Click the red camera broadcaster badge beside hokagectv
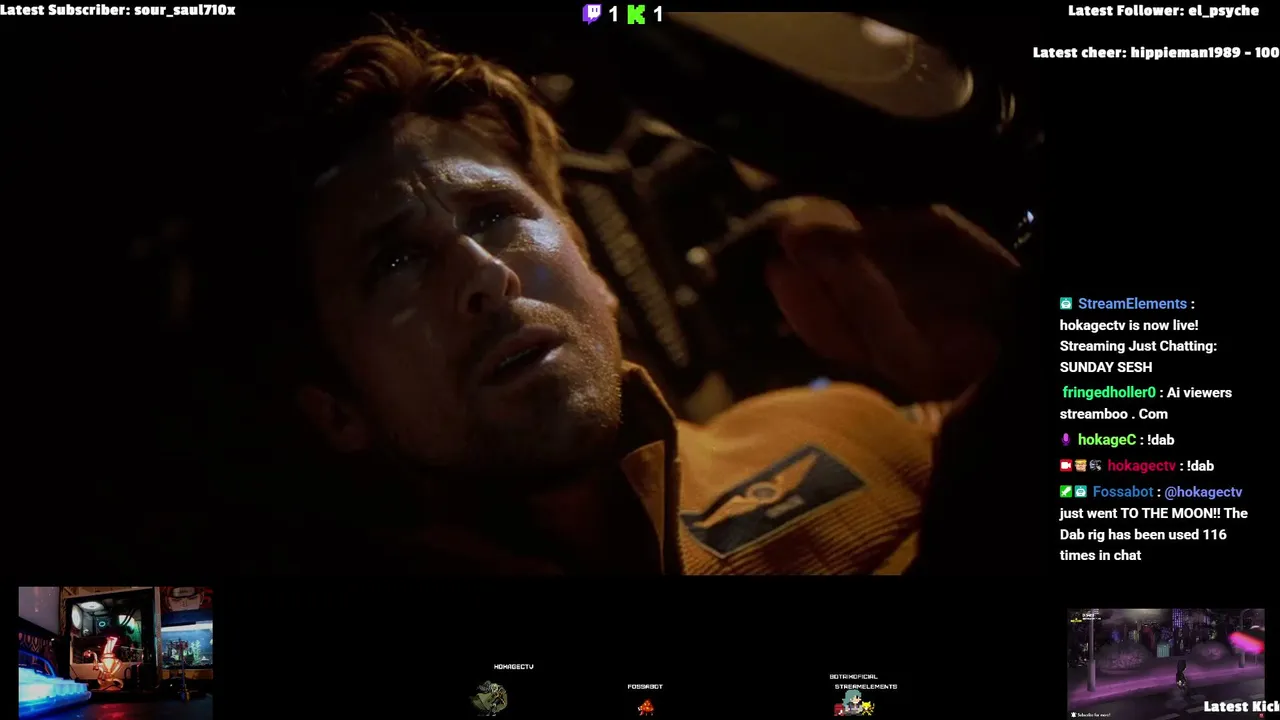 coord(1066,466)
